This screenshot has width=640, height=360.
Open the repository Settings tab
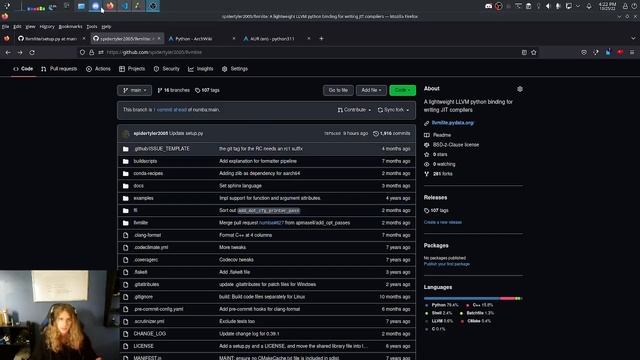pyautogui.click(x=235, y=69)
